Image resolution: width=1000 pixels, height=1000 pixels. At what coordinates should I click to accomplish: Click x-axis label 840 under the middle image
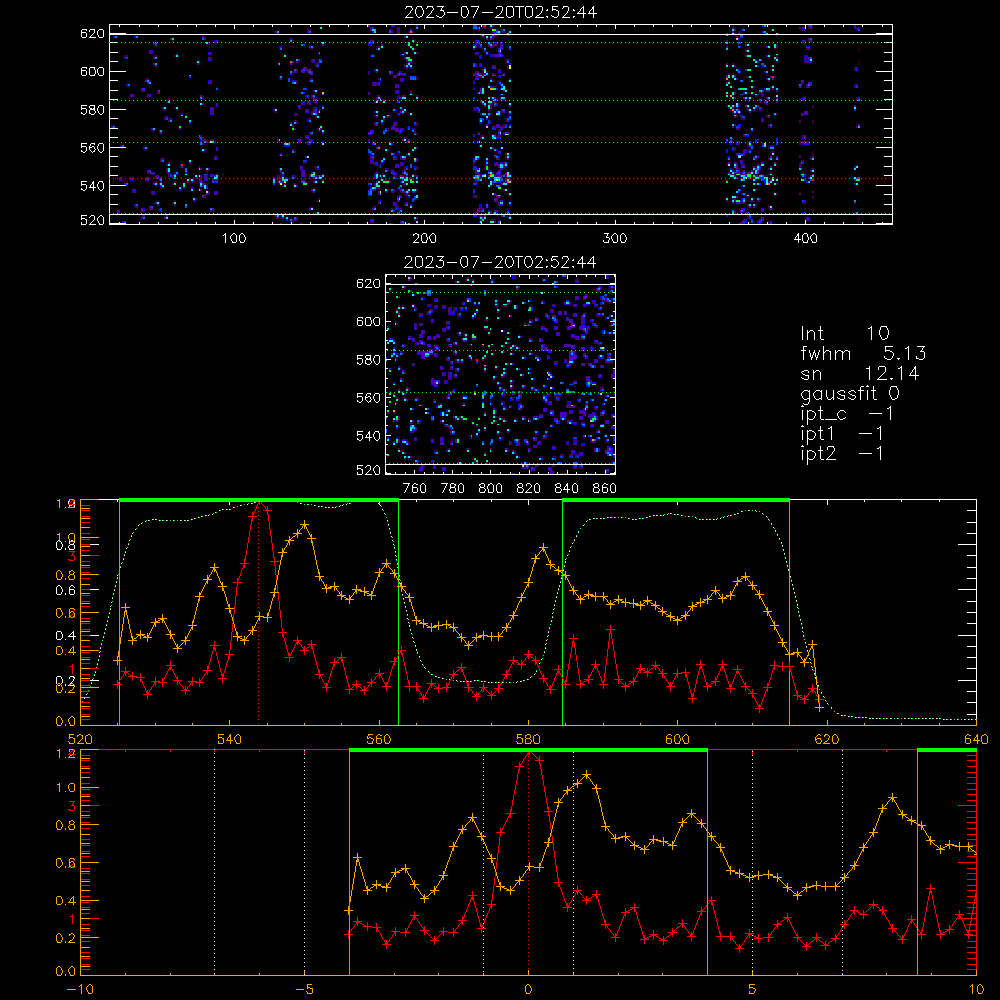(x=566, y=489)
